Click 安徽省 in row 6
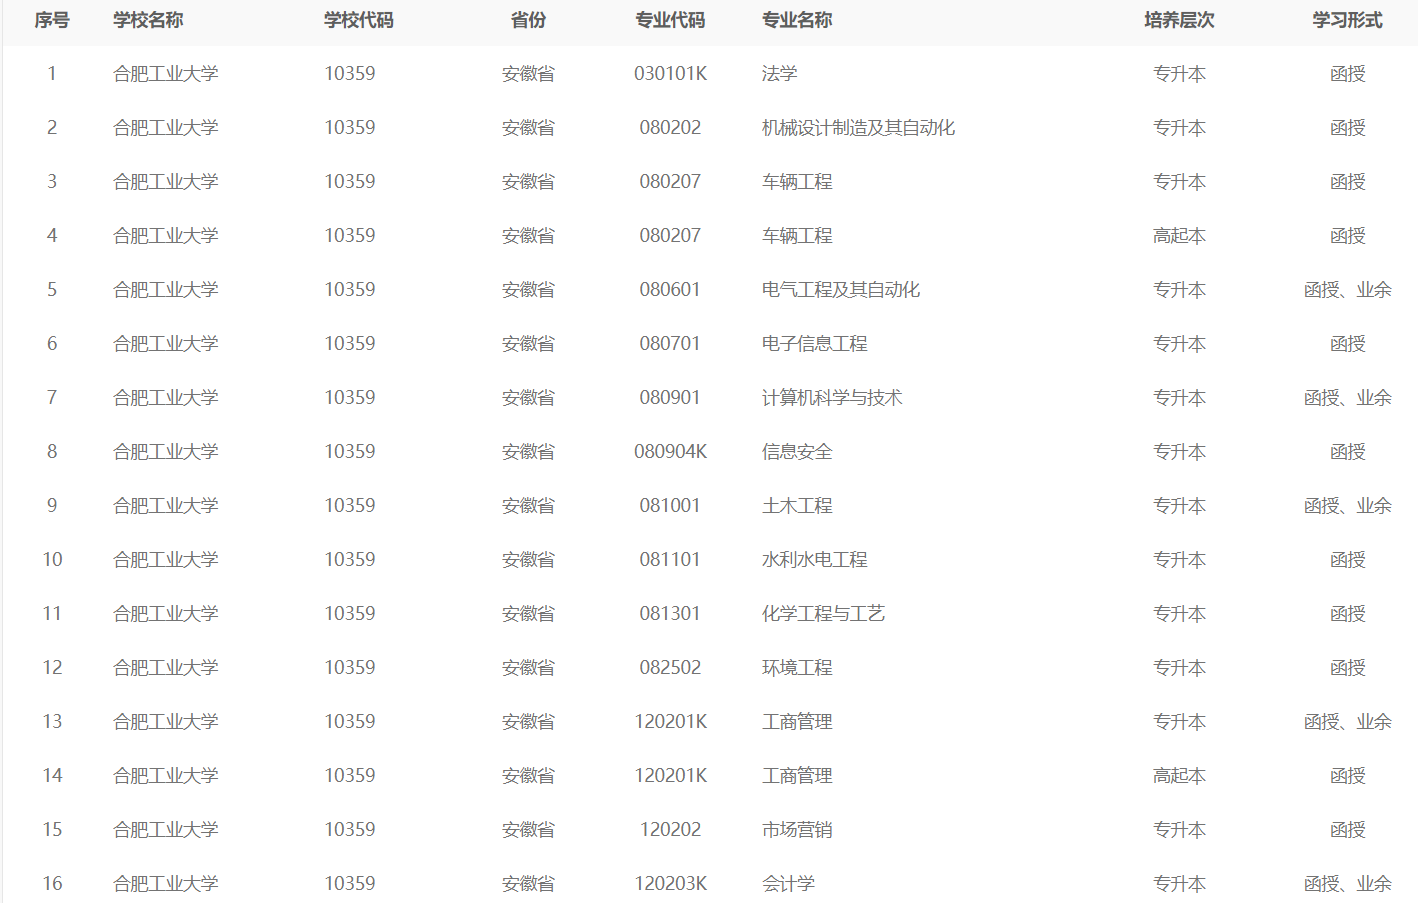Screen dimensions: 1418x903 (x=528, y=344)
